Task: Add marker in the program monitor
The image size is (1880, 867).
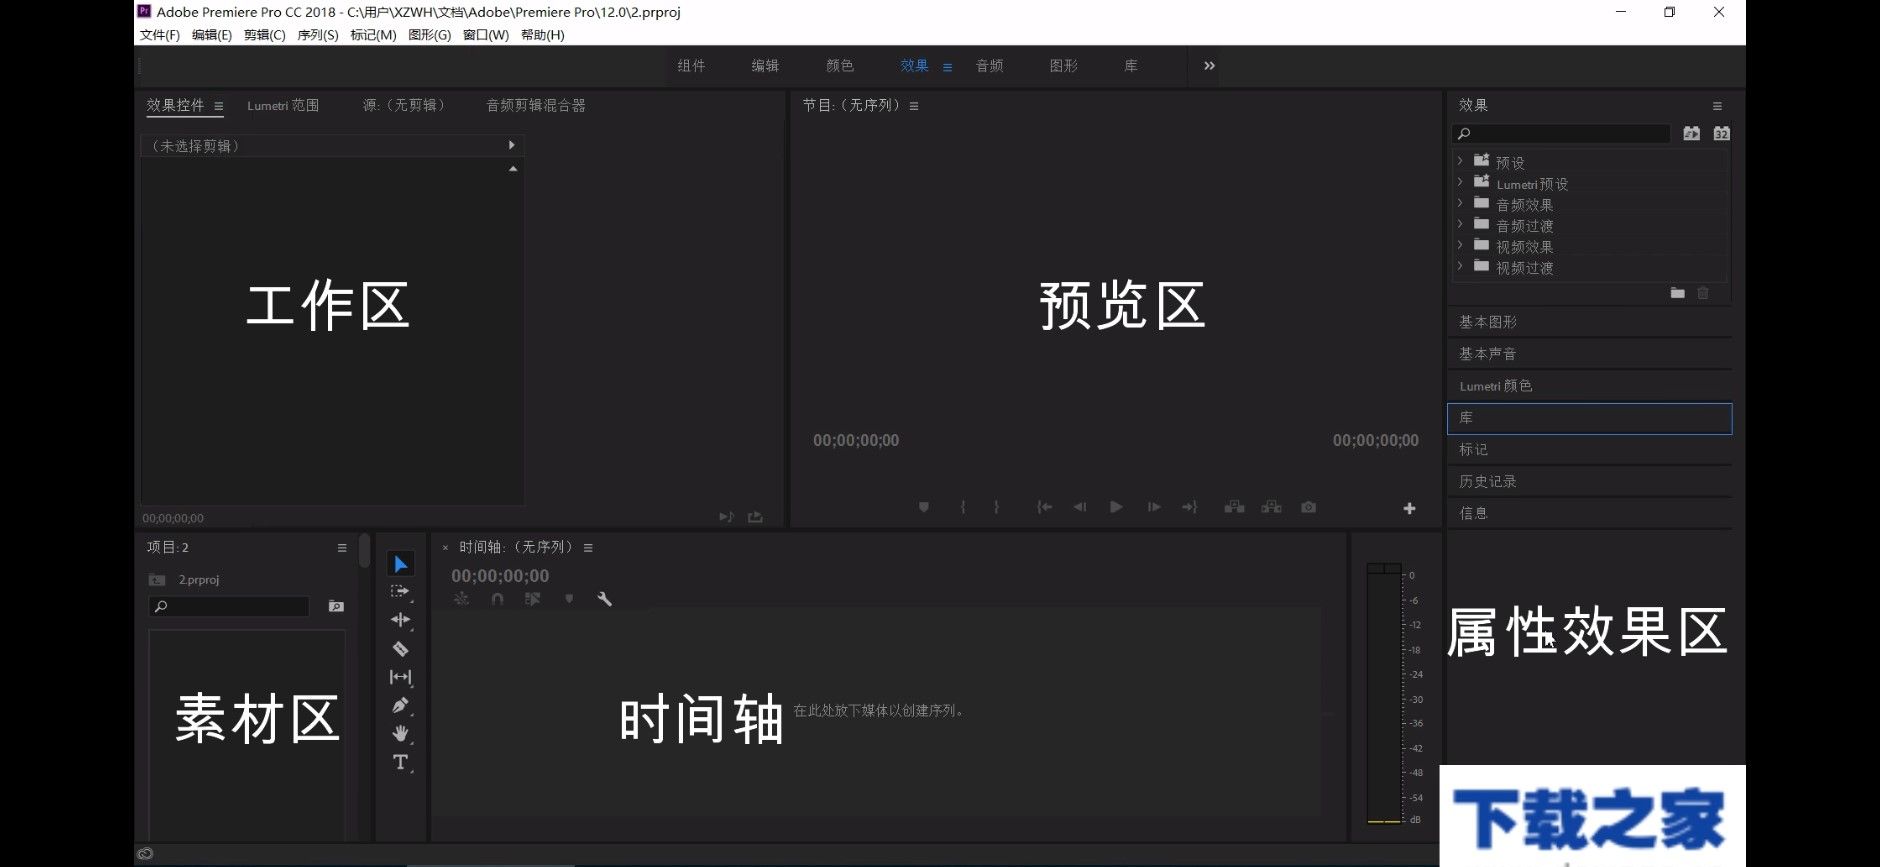Action: (924, 508)
